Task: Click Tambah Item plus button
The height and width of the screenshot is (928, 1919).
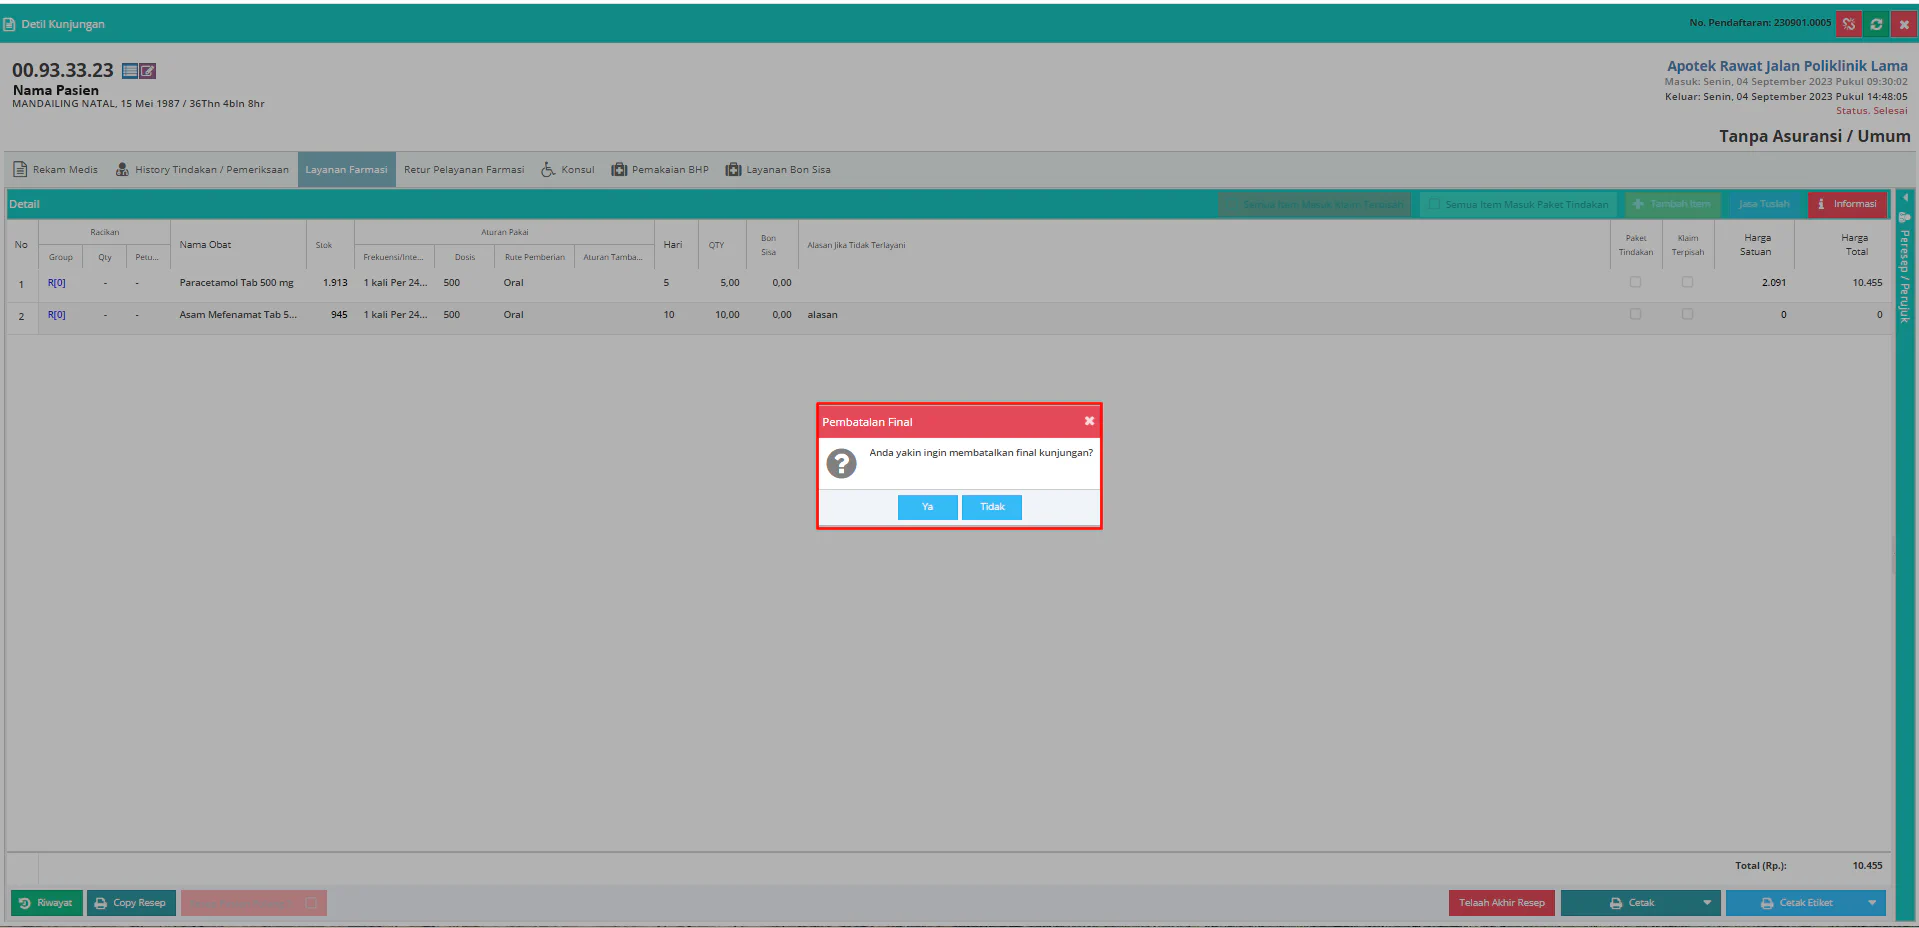Action: (1673, 204)
